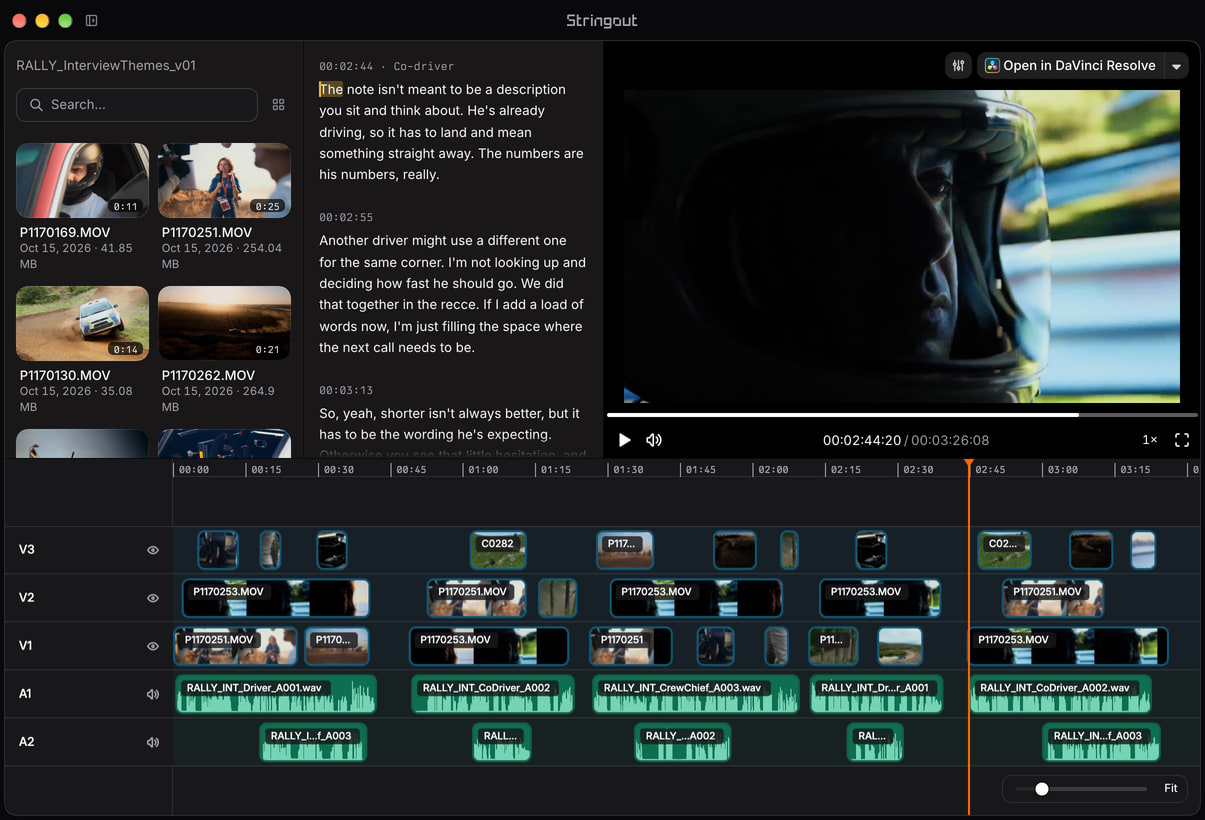
Task: Play the preview video
Action: [x=625, y=440]
